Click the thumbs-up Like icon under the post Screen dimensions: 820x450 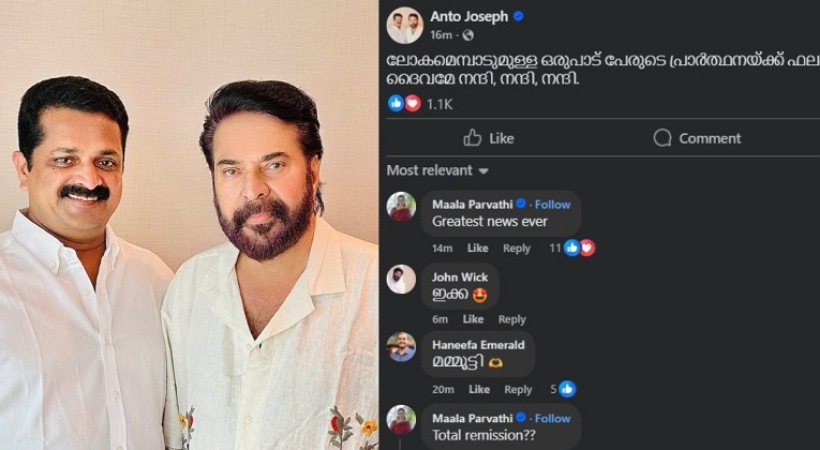coord(472,138)
